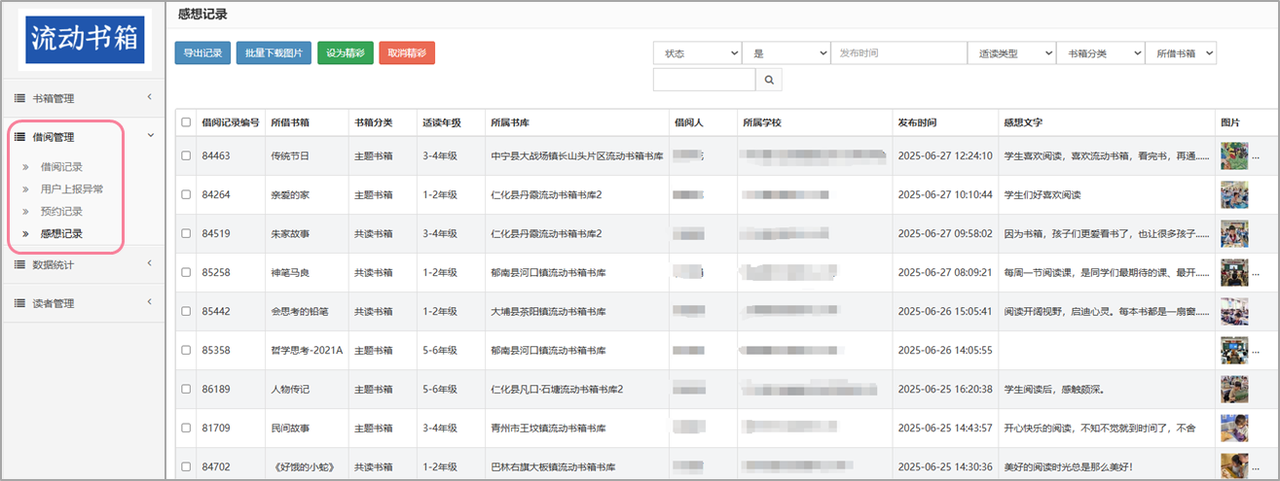1280x481 pixels.
Task: Check the row checkbox for record 85258
Action: click(x=186, y=272)
